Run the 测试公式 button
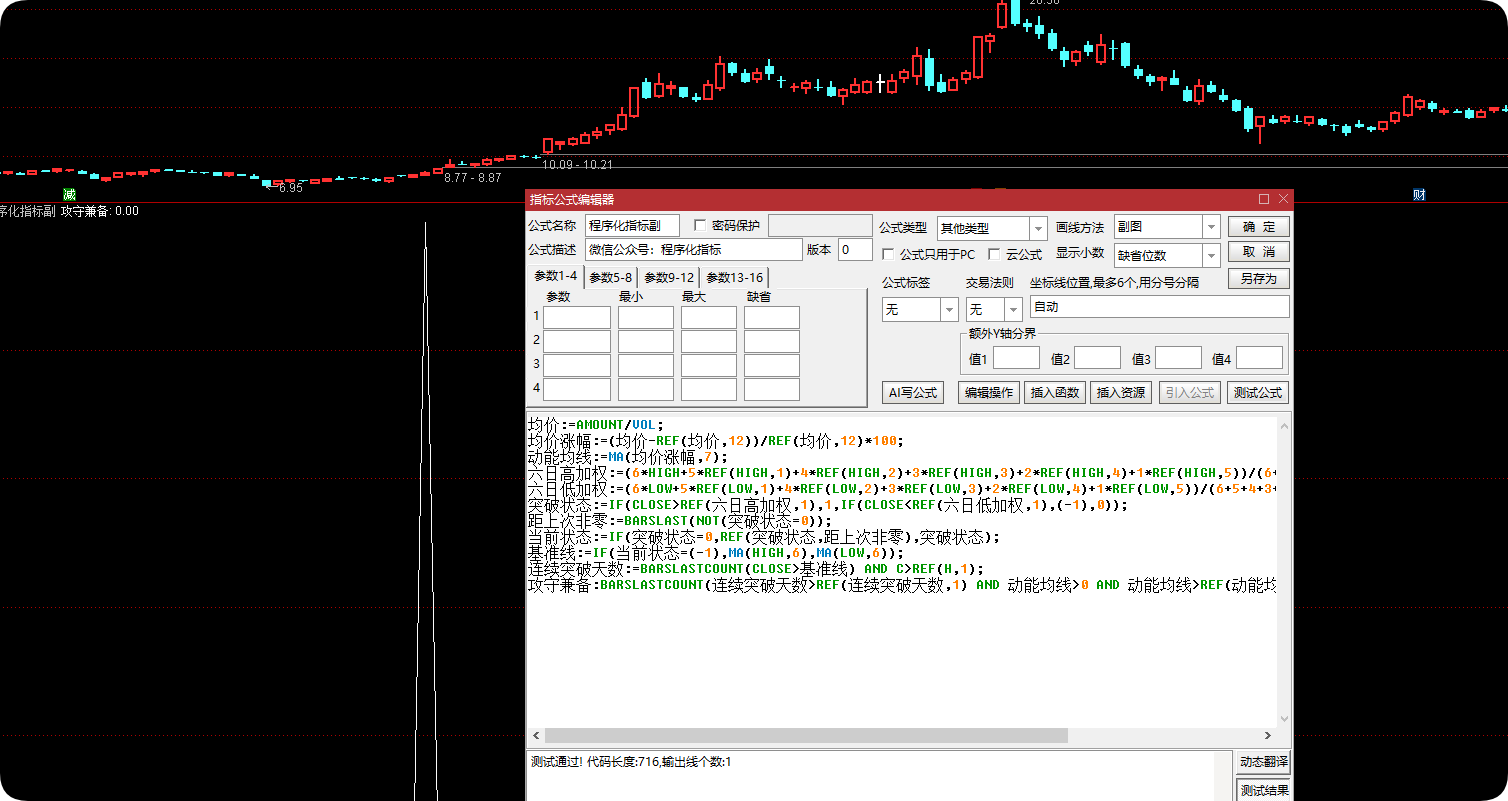 pyautogui.click(x=1258, y=393)
